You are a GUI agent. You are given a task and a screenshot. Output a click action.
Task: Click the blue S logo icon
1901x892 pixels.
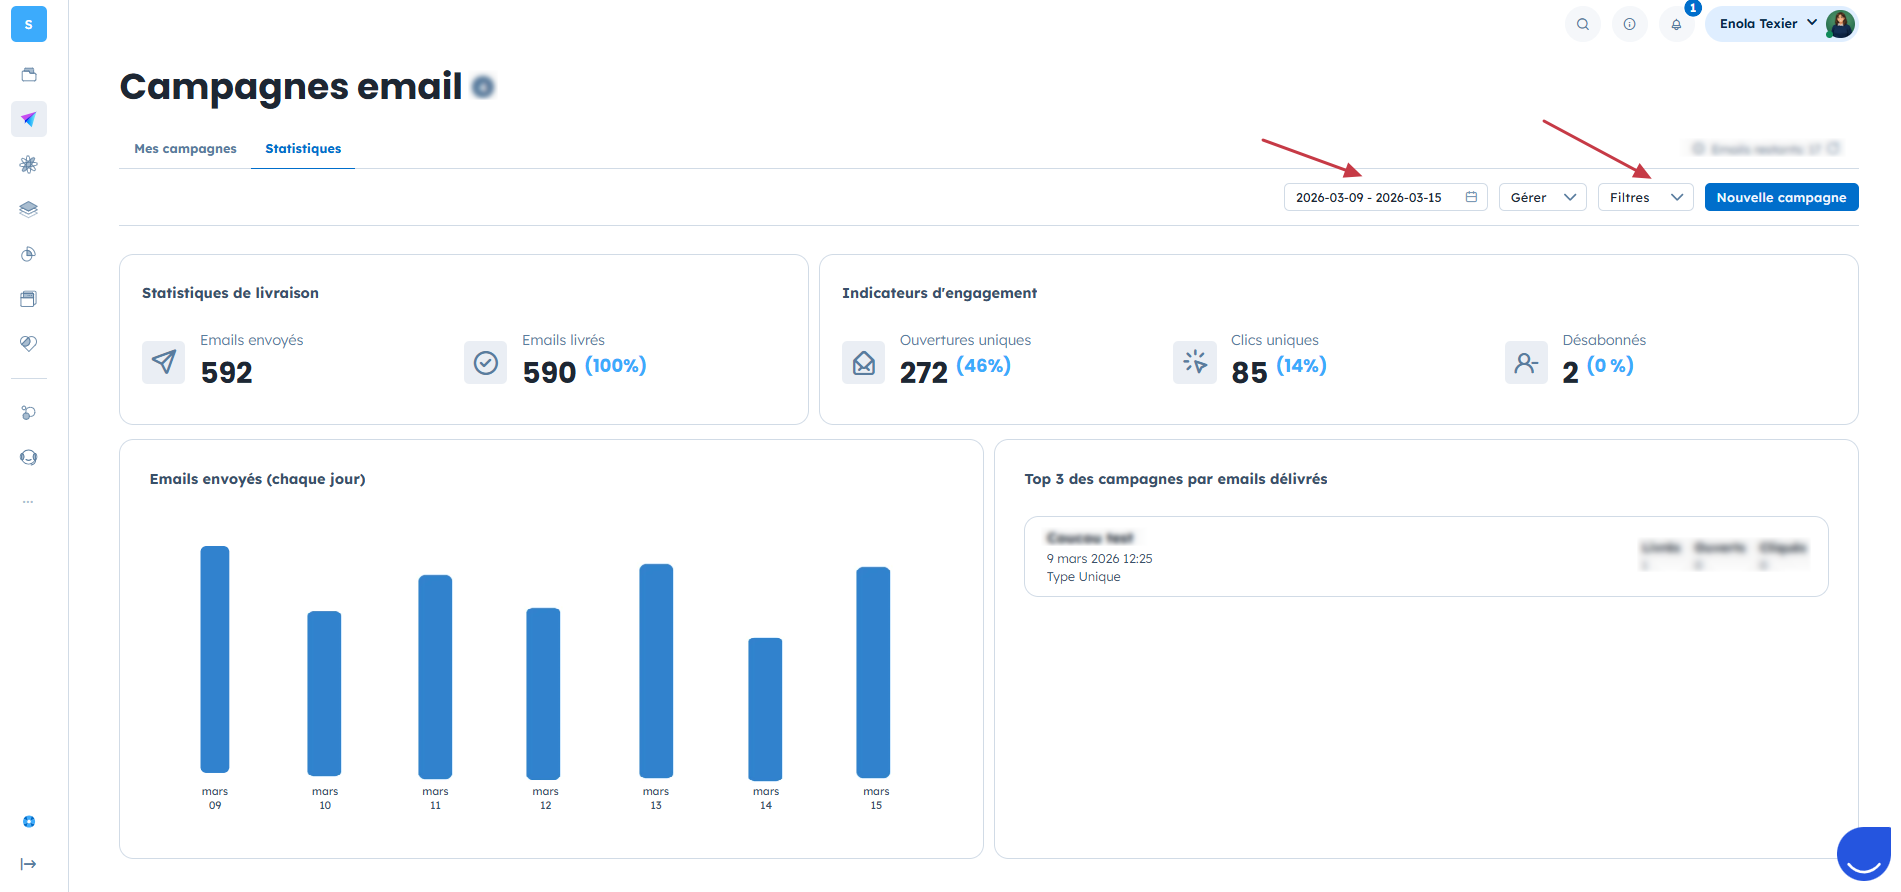pyautogui.click(x=29, y=24)
